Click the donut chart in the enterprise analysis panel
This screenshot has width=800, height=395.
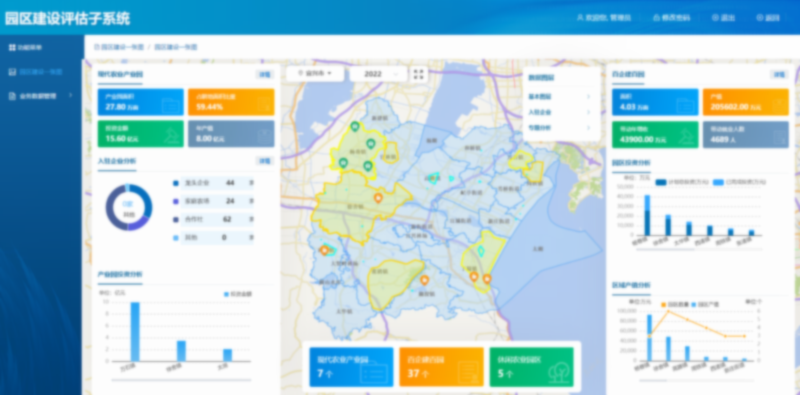129,208
